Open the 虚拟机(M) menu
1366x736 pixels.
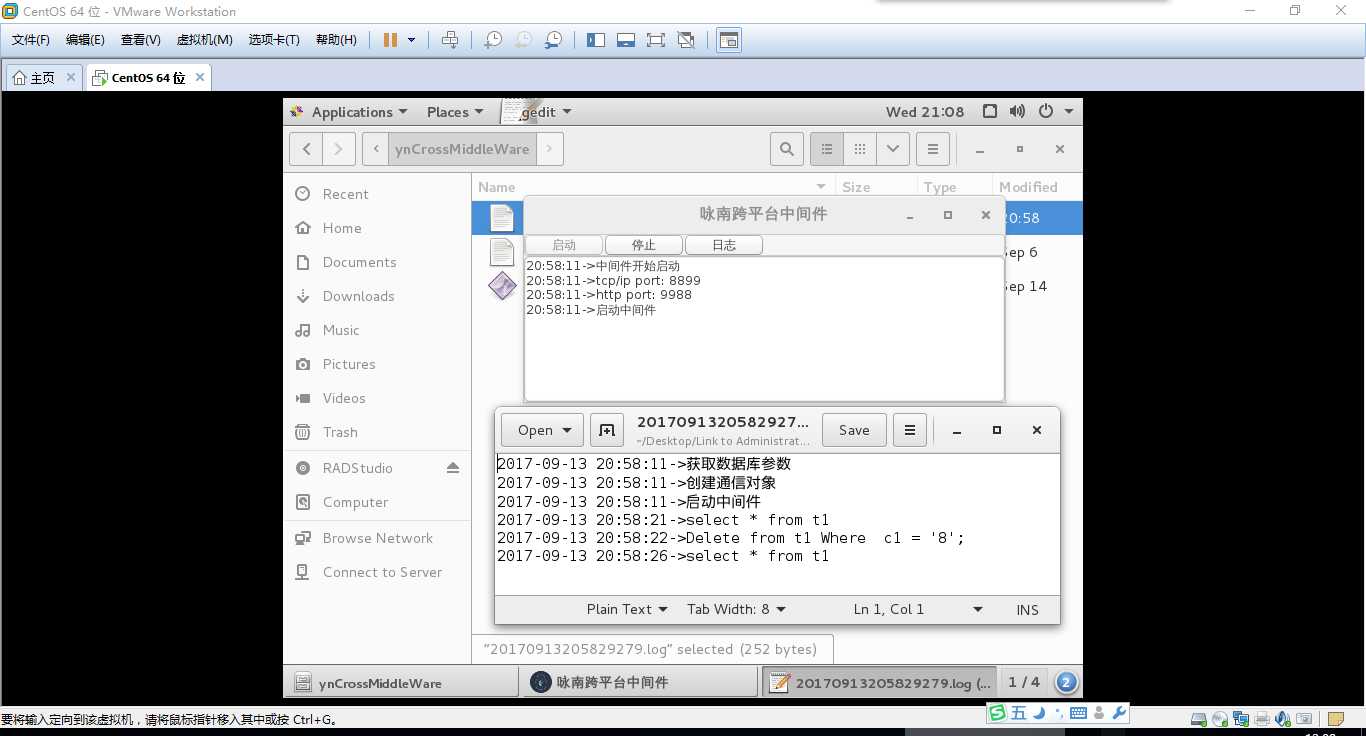(205, 40)
